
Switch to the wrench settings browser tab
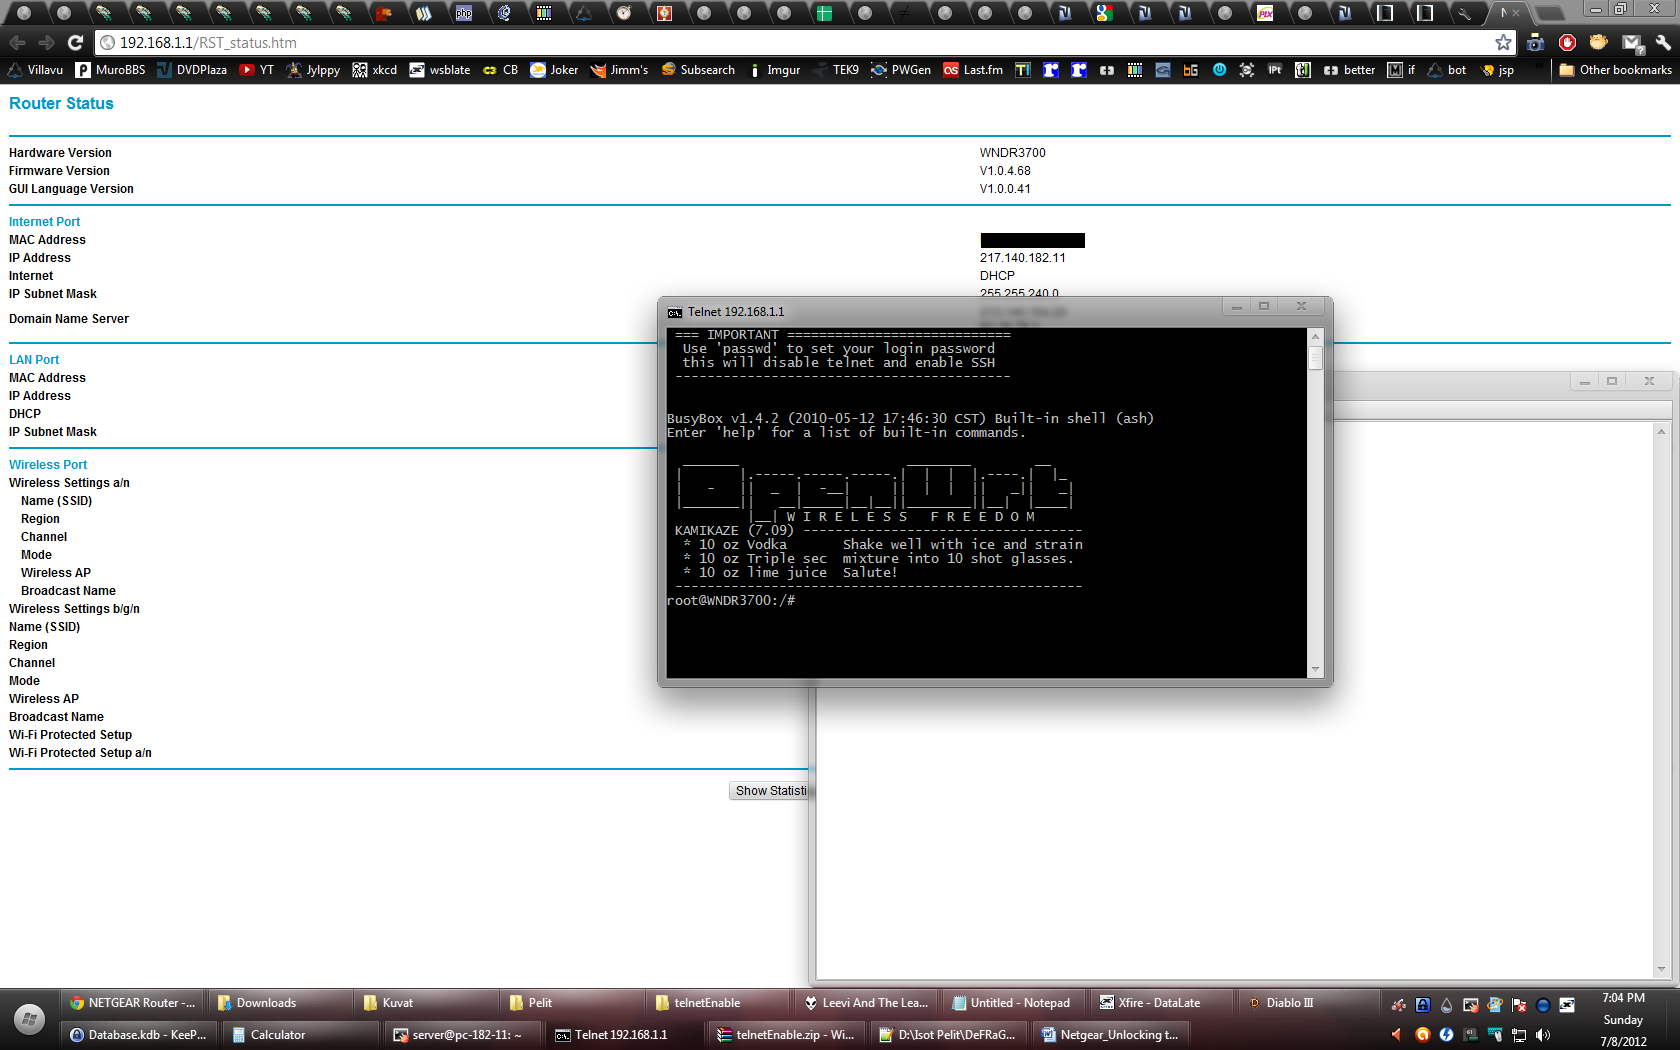coord(1465,13)
